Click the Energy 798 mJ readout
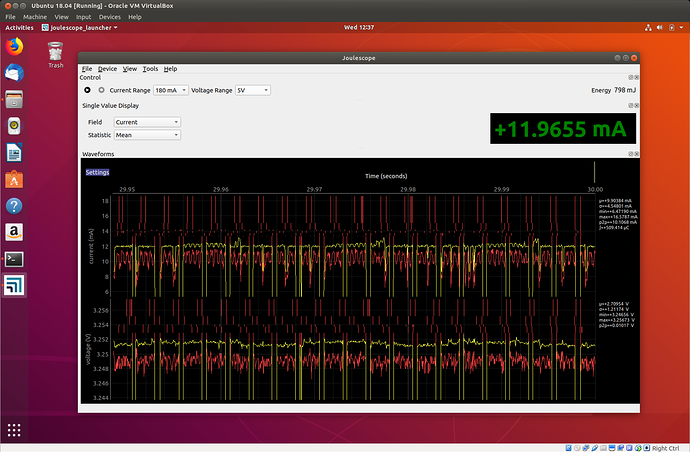The width and height of the screenshot is (690, 452). (613, 90)
